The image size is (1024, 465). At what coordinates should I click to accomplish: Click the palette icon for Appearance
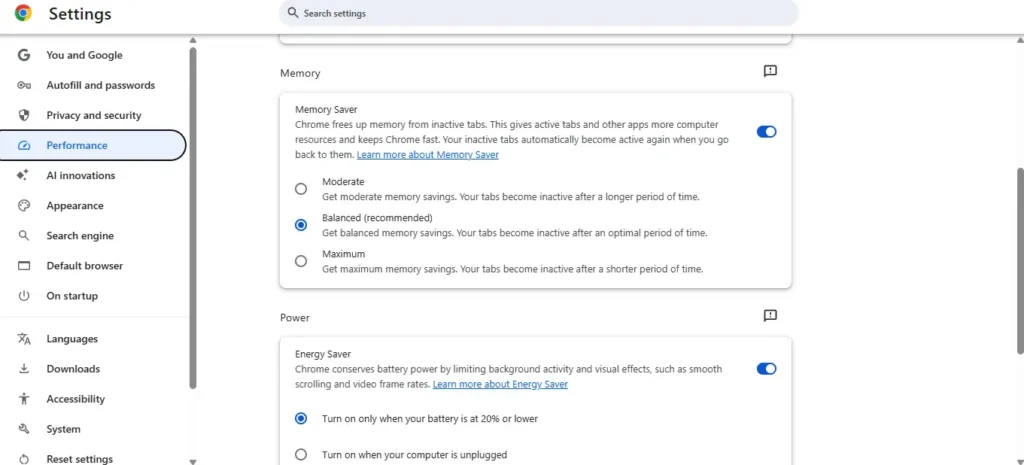pos(24,205)
